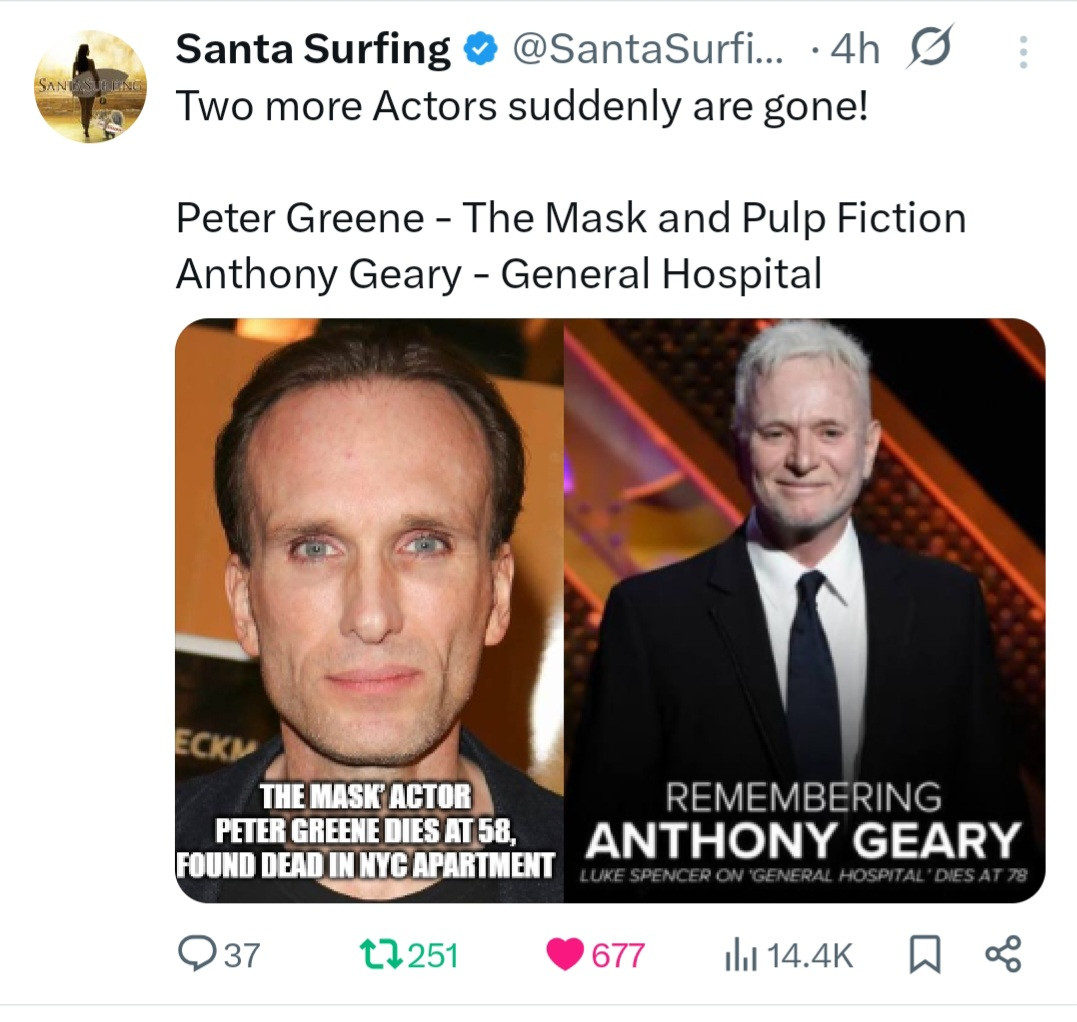Open the @SantaSurfi... handle link
This screenshot has height=1022, width=1077.
[x=650, y=50]
